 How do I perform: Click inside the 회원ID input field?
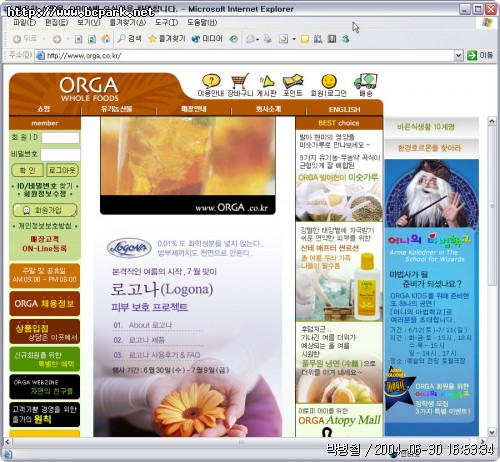(60, 138)
